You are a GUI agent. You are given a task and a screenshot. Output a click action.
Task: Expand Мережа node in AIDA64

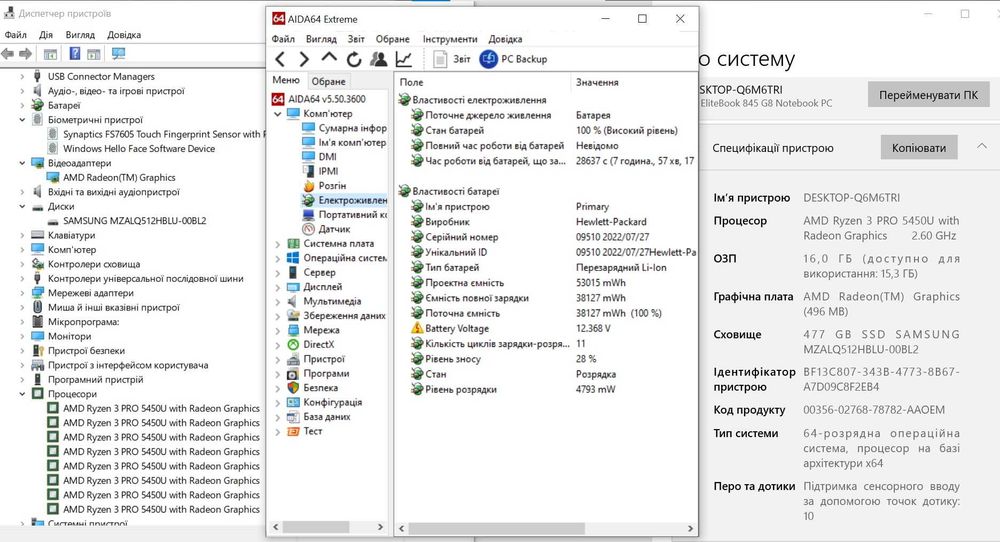pyautogui.click(x=277, y=330)
